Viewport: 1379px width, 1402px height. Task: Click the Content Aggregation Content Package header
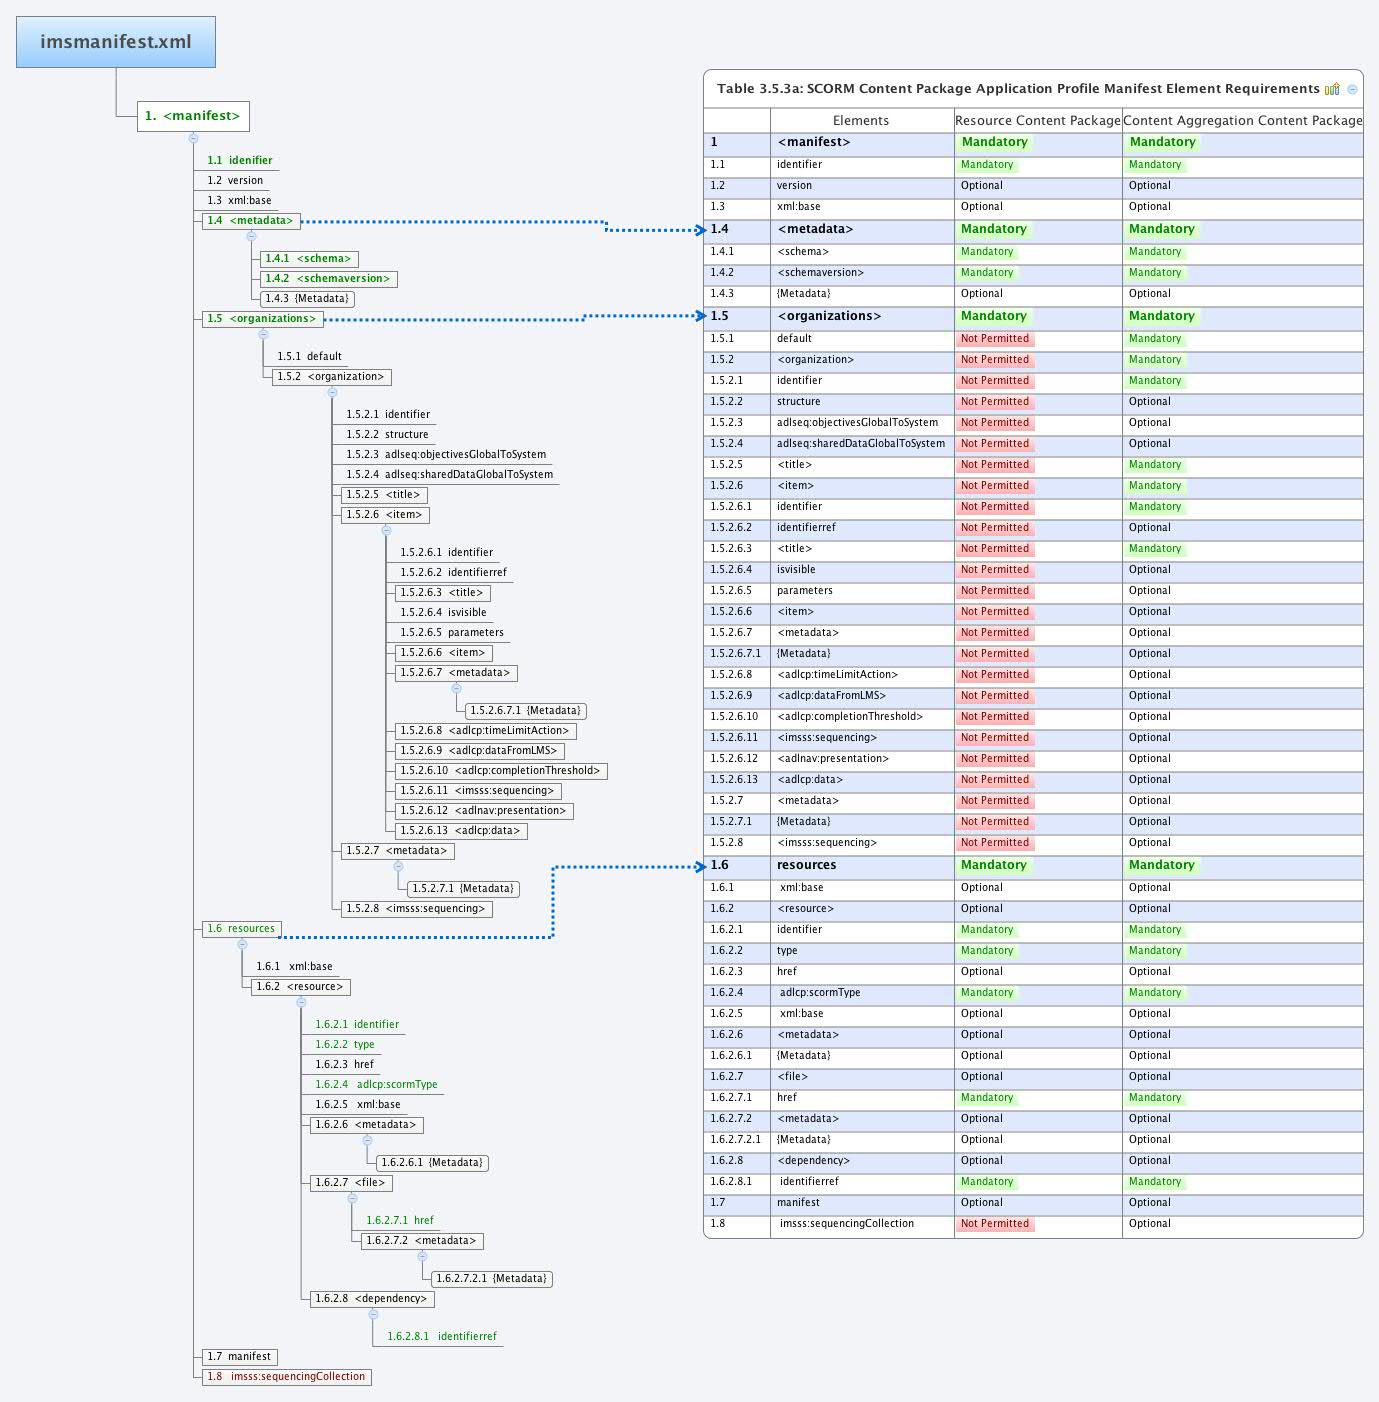click(x=1243, y=120)
